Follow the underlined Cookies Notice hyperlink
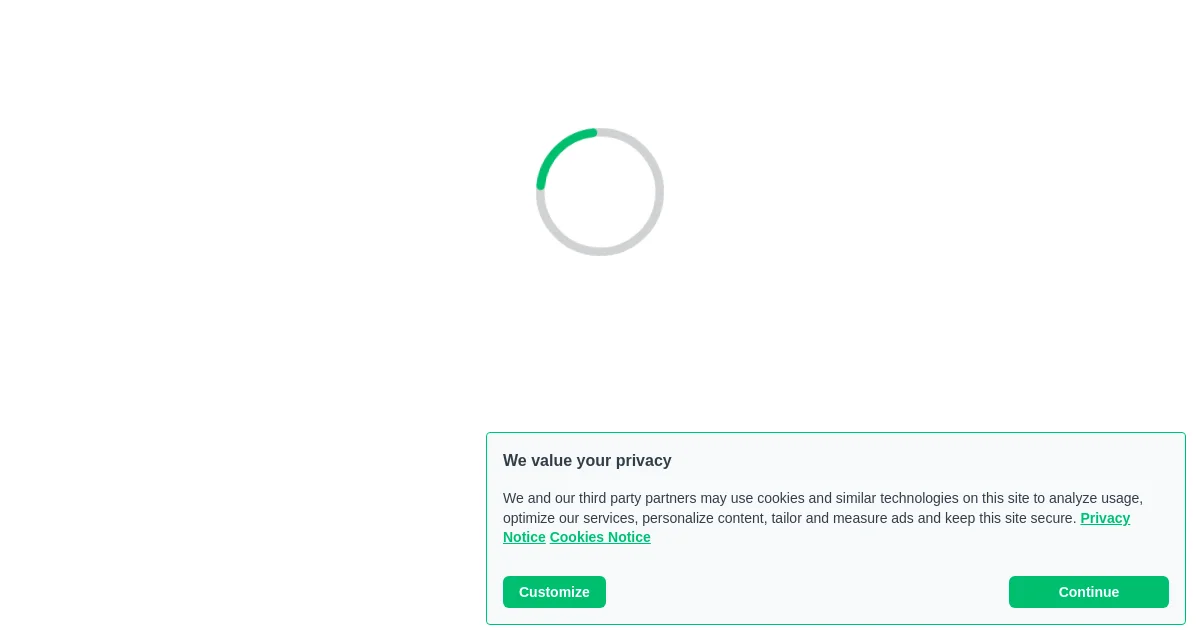 (x=600, y=537)
